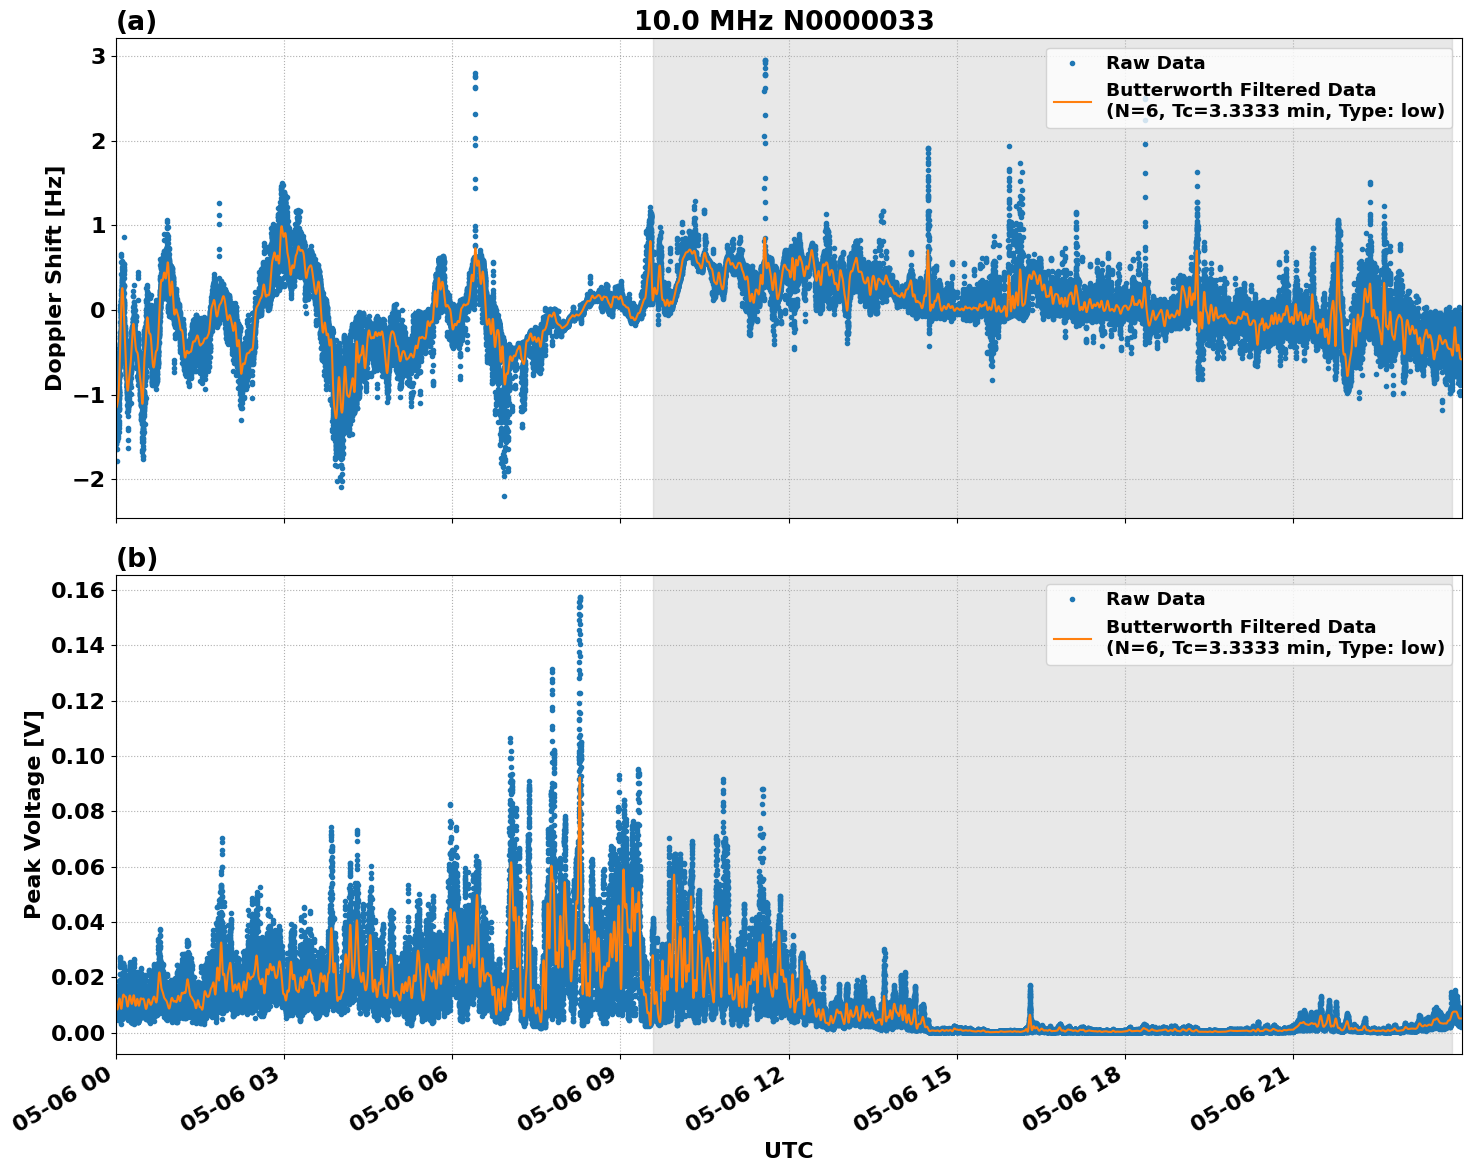
Task: Click subplot label (b)
Action: (x=136, y=557)
